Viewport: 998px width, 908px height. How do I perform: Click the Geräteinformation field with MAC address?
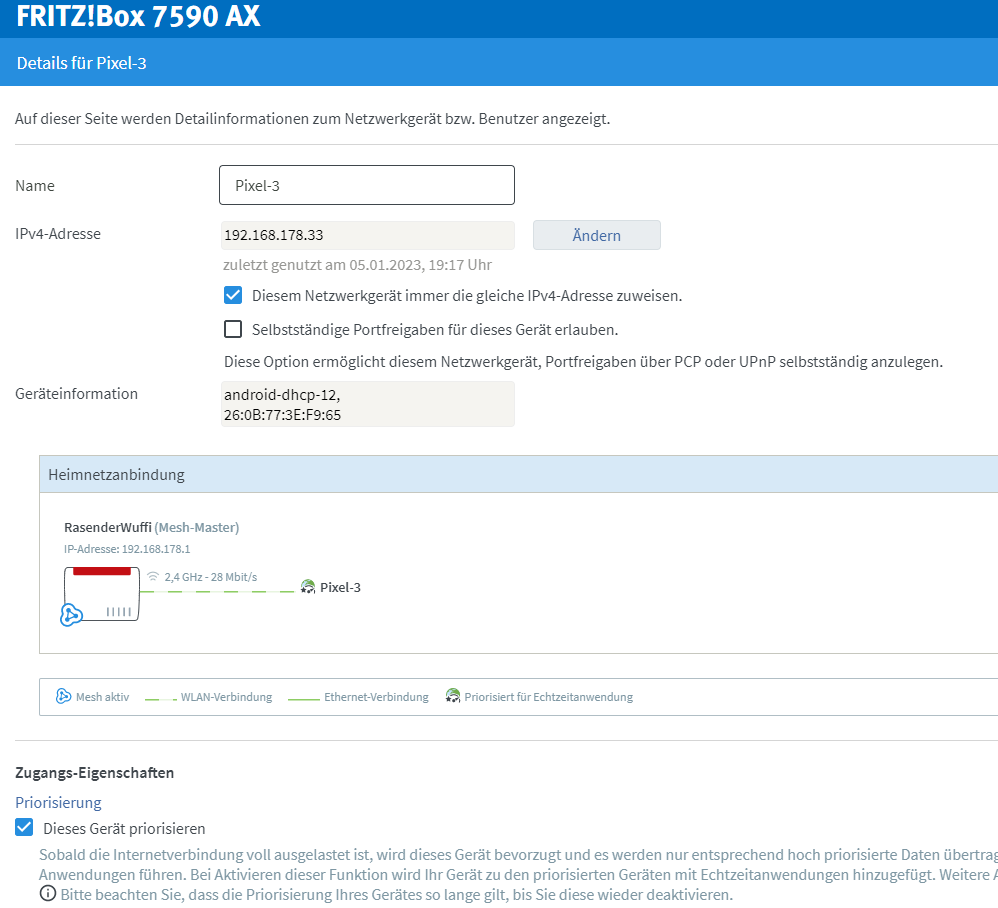(x=367, y=404)
